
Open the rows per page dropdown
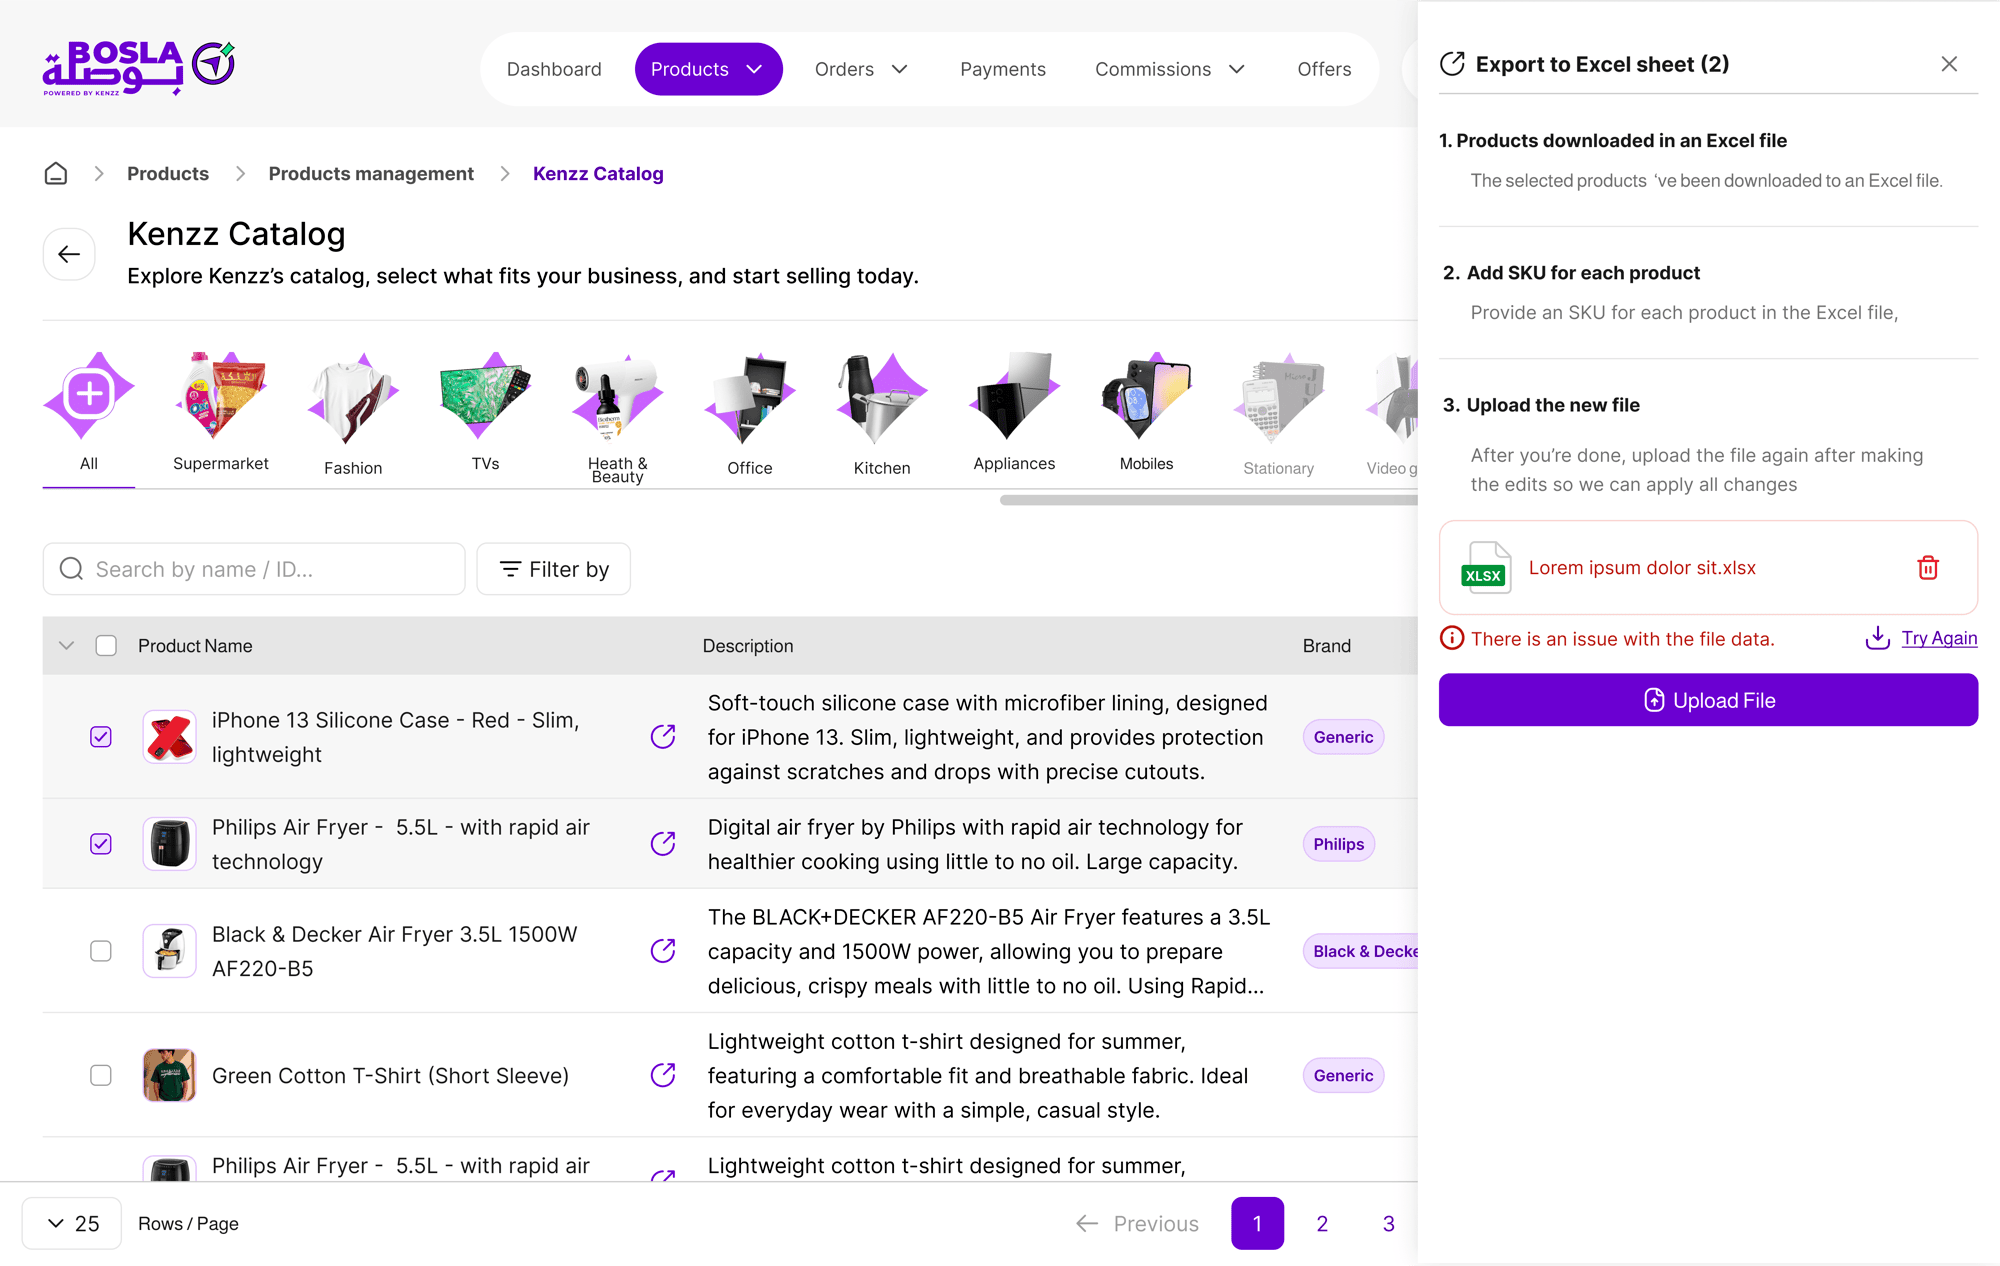[72, 1224]
